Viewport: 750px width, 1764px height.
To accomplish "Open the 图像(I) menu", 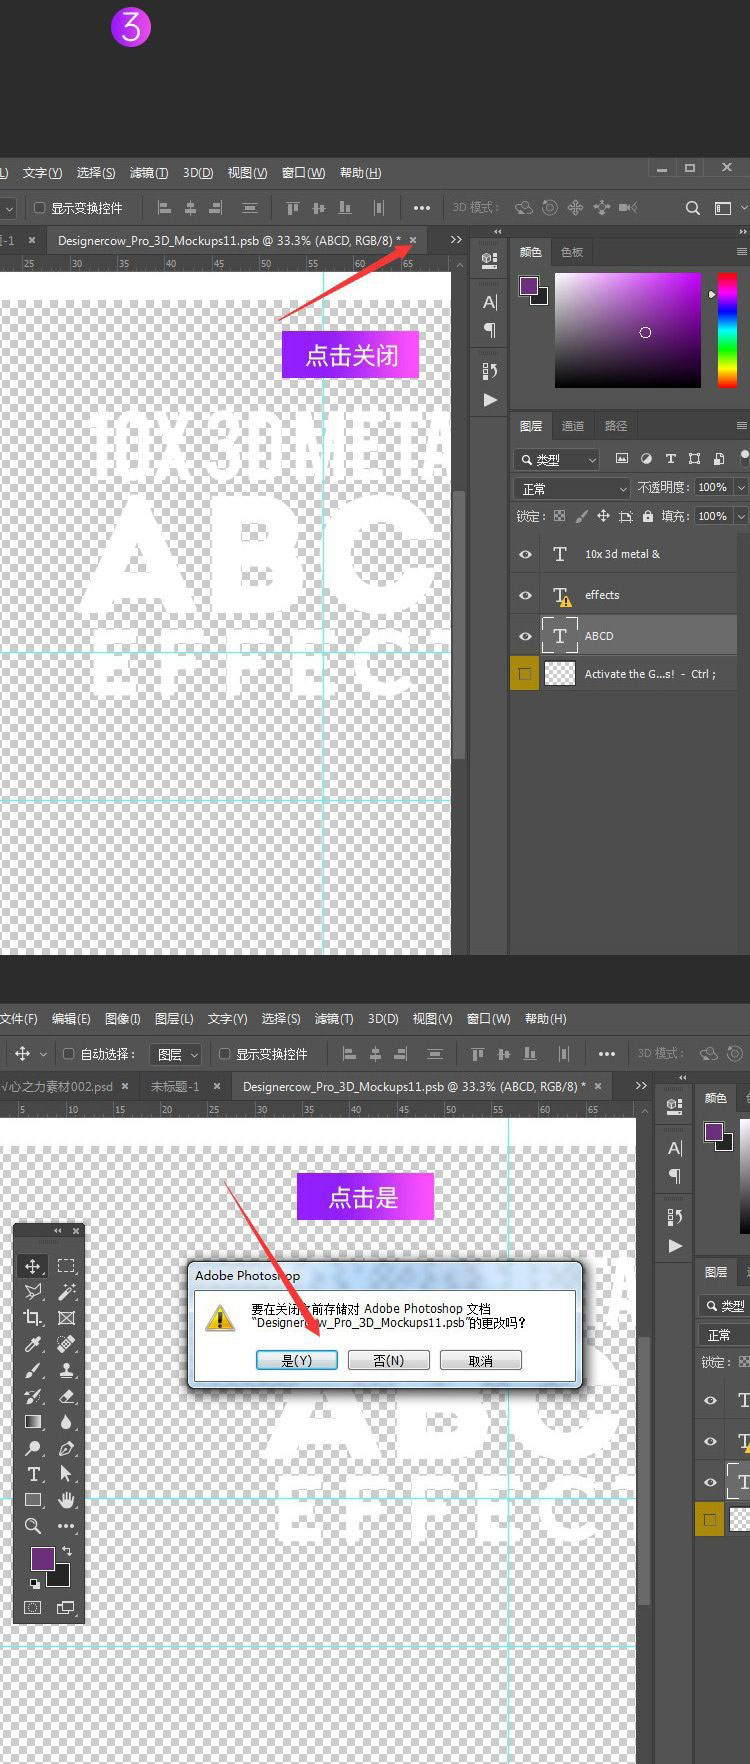I will 122,1018.
